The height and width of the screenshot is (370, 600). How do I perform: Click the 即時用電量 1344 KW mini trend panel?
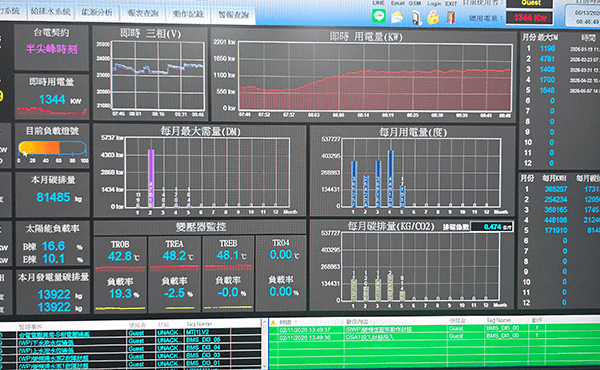click(52, 96)
